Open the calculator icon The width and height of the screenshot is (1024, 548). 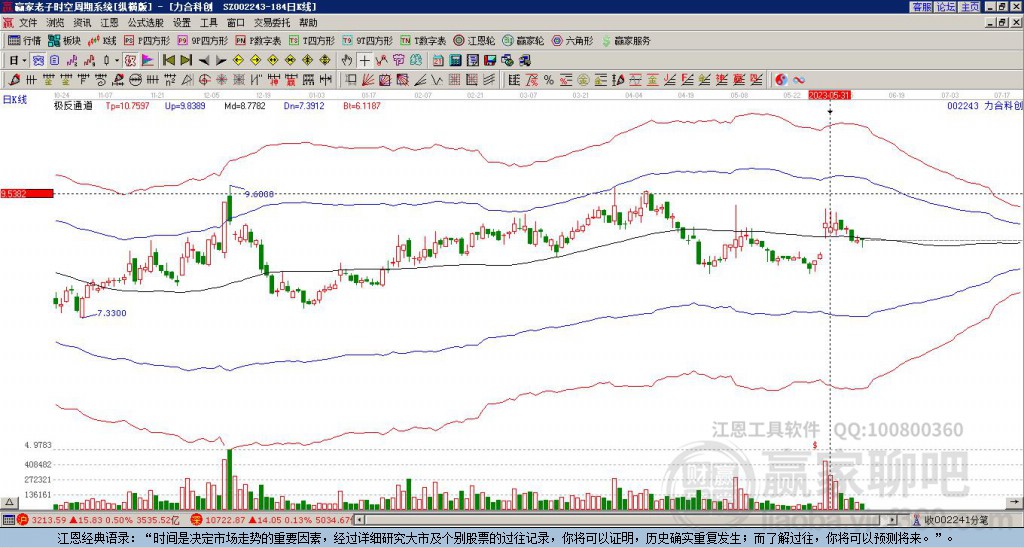(x=455, y=60)
